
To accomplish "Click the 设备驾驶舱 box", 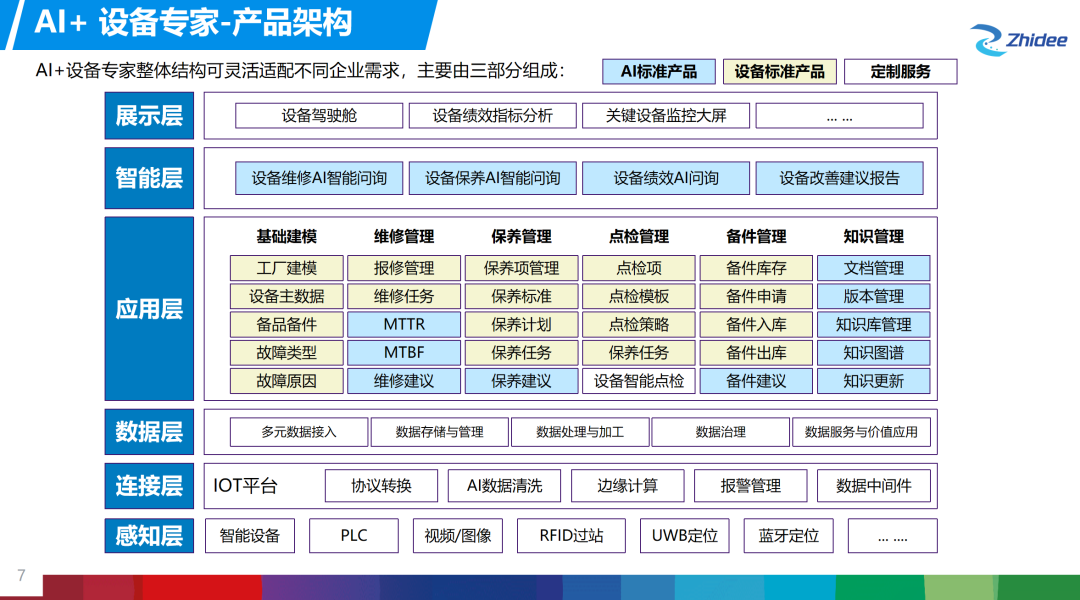I will (319, 116).
